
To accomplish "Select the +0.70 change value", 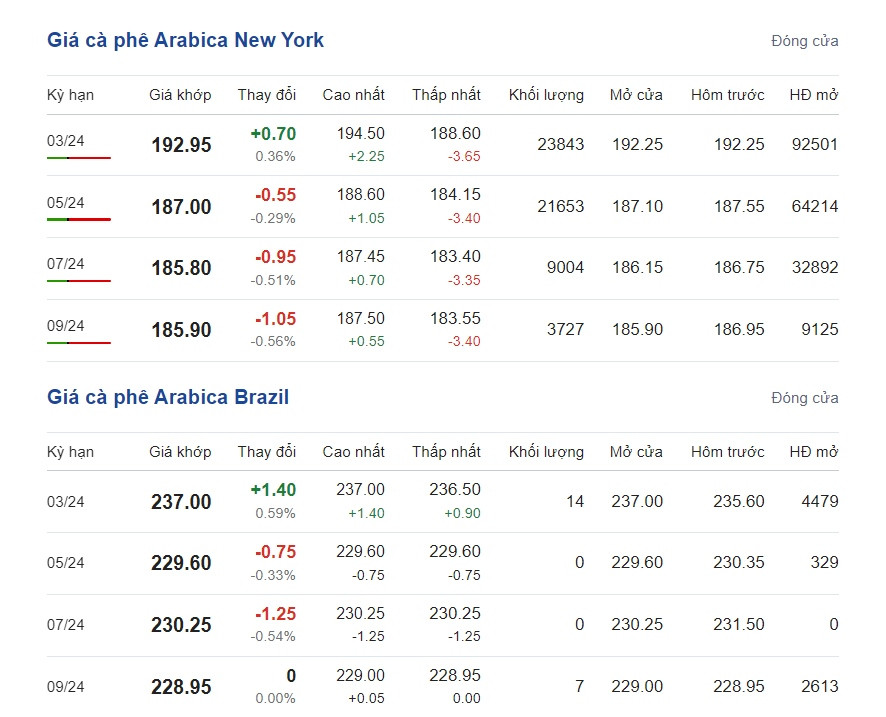I will [273, 134].
